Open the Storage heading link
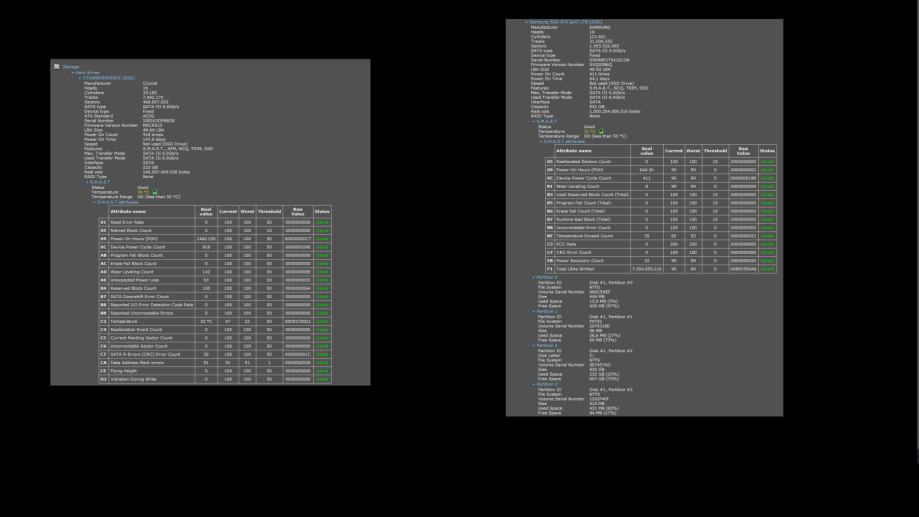The height and width of the screenshot is (517, 919). click(70, 67)
